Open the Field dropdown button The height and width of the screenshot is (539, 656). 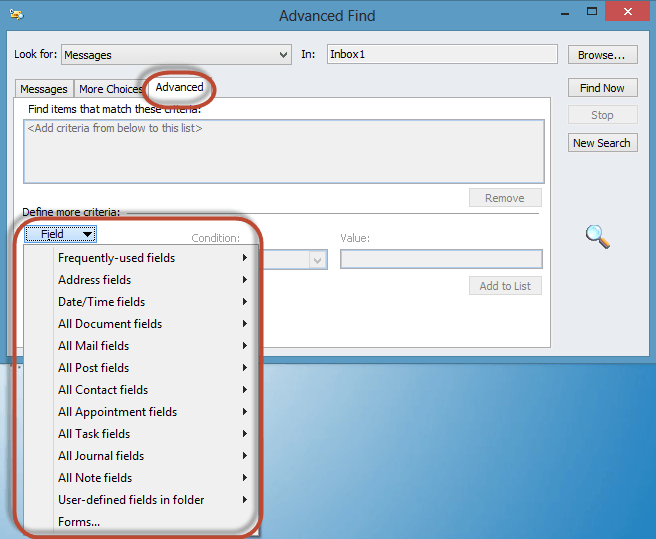point(60,234)
